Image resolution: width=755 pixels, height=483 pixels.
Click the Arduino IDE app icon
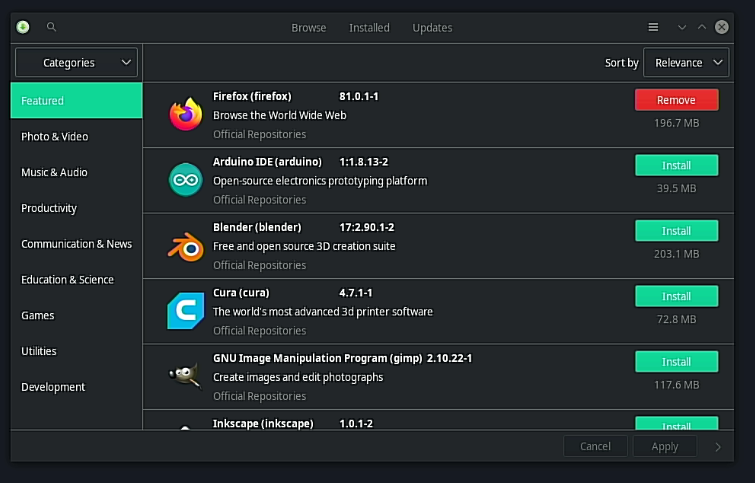[x=185, y=180]
